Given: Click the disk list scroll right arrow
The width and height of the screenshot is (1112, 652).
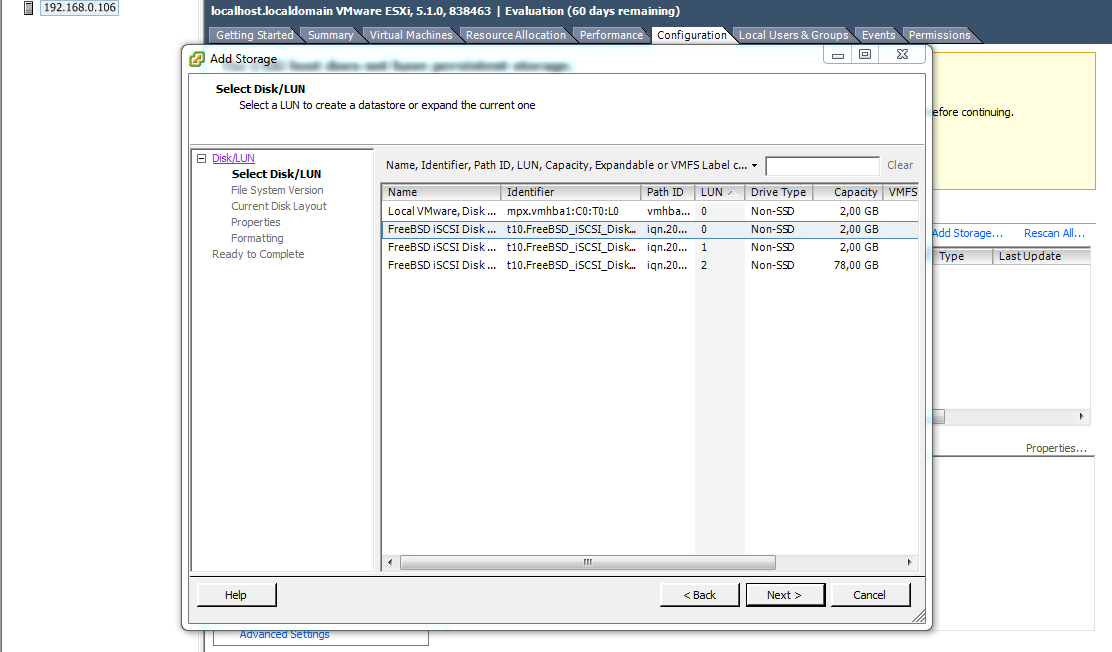Looking at the screenshot, I should pos(910,563).
